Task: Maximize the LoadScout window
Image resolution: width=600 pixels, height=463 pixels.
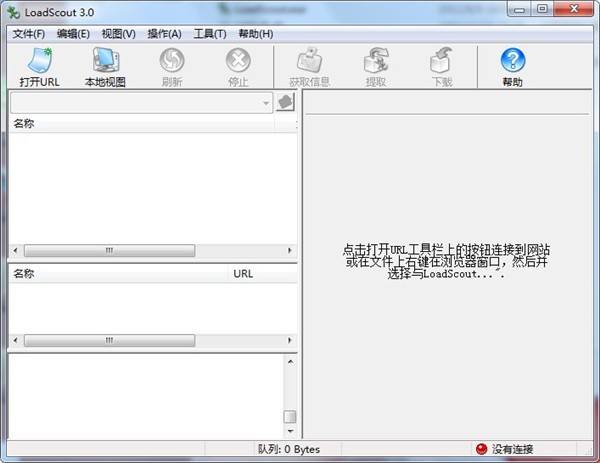Action: (x=542, y=9)
